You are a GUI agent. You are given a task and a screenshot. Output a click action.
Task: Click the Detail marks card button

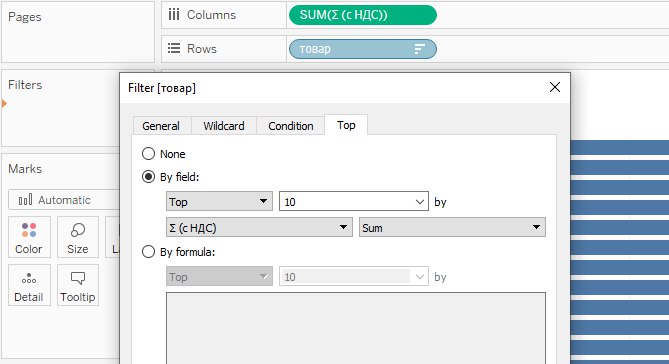(29, 285)
